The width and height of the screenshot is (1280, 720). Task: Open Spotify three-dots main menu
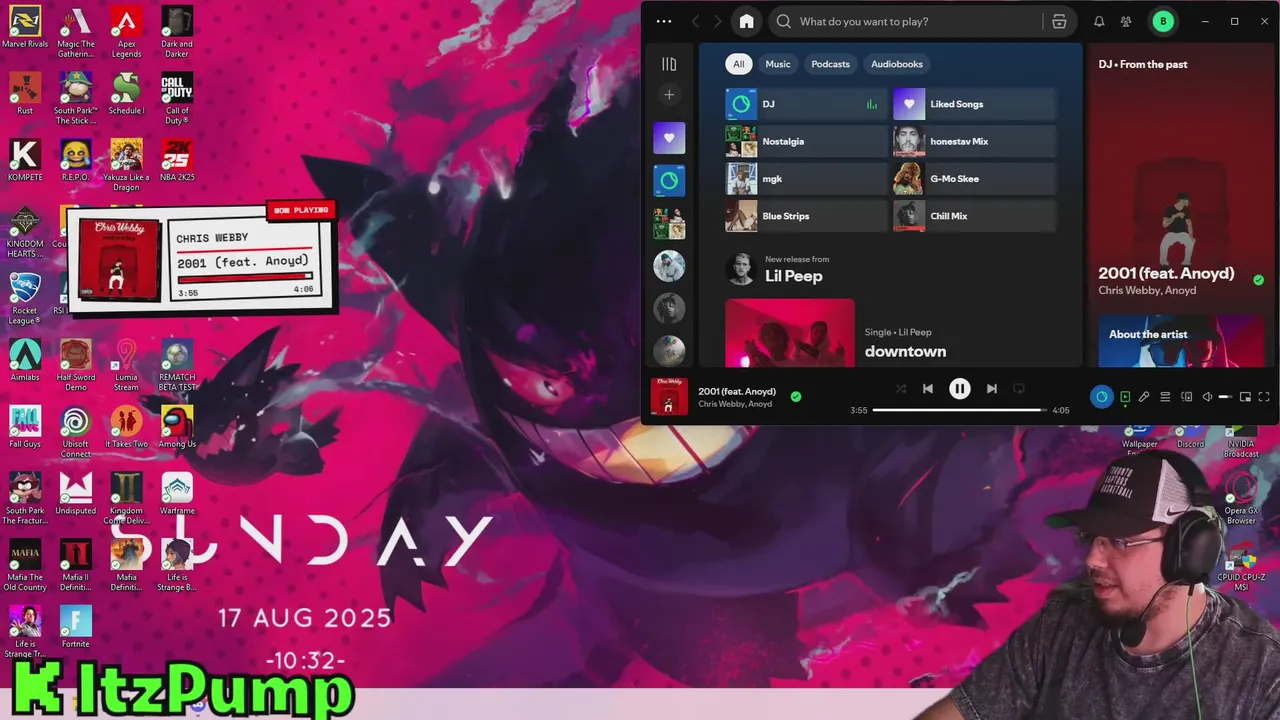click(664, 21)
